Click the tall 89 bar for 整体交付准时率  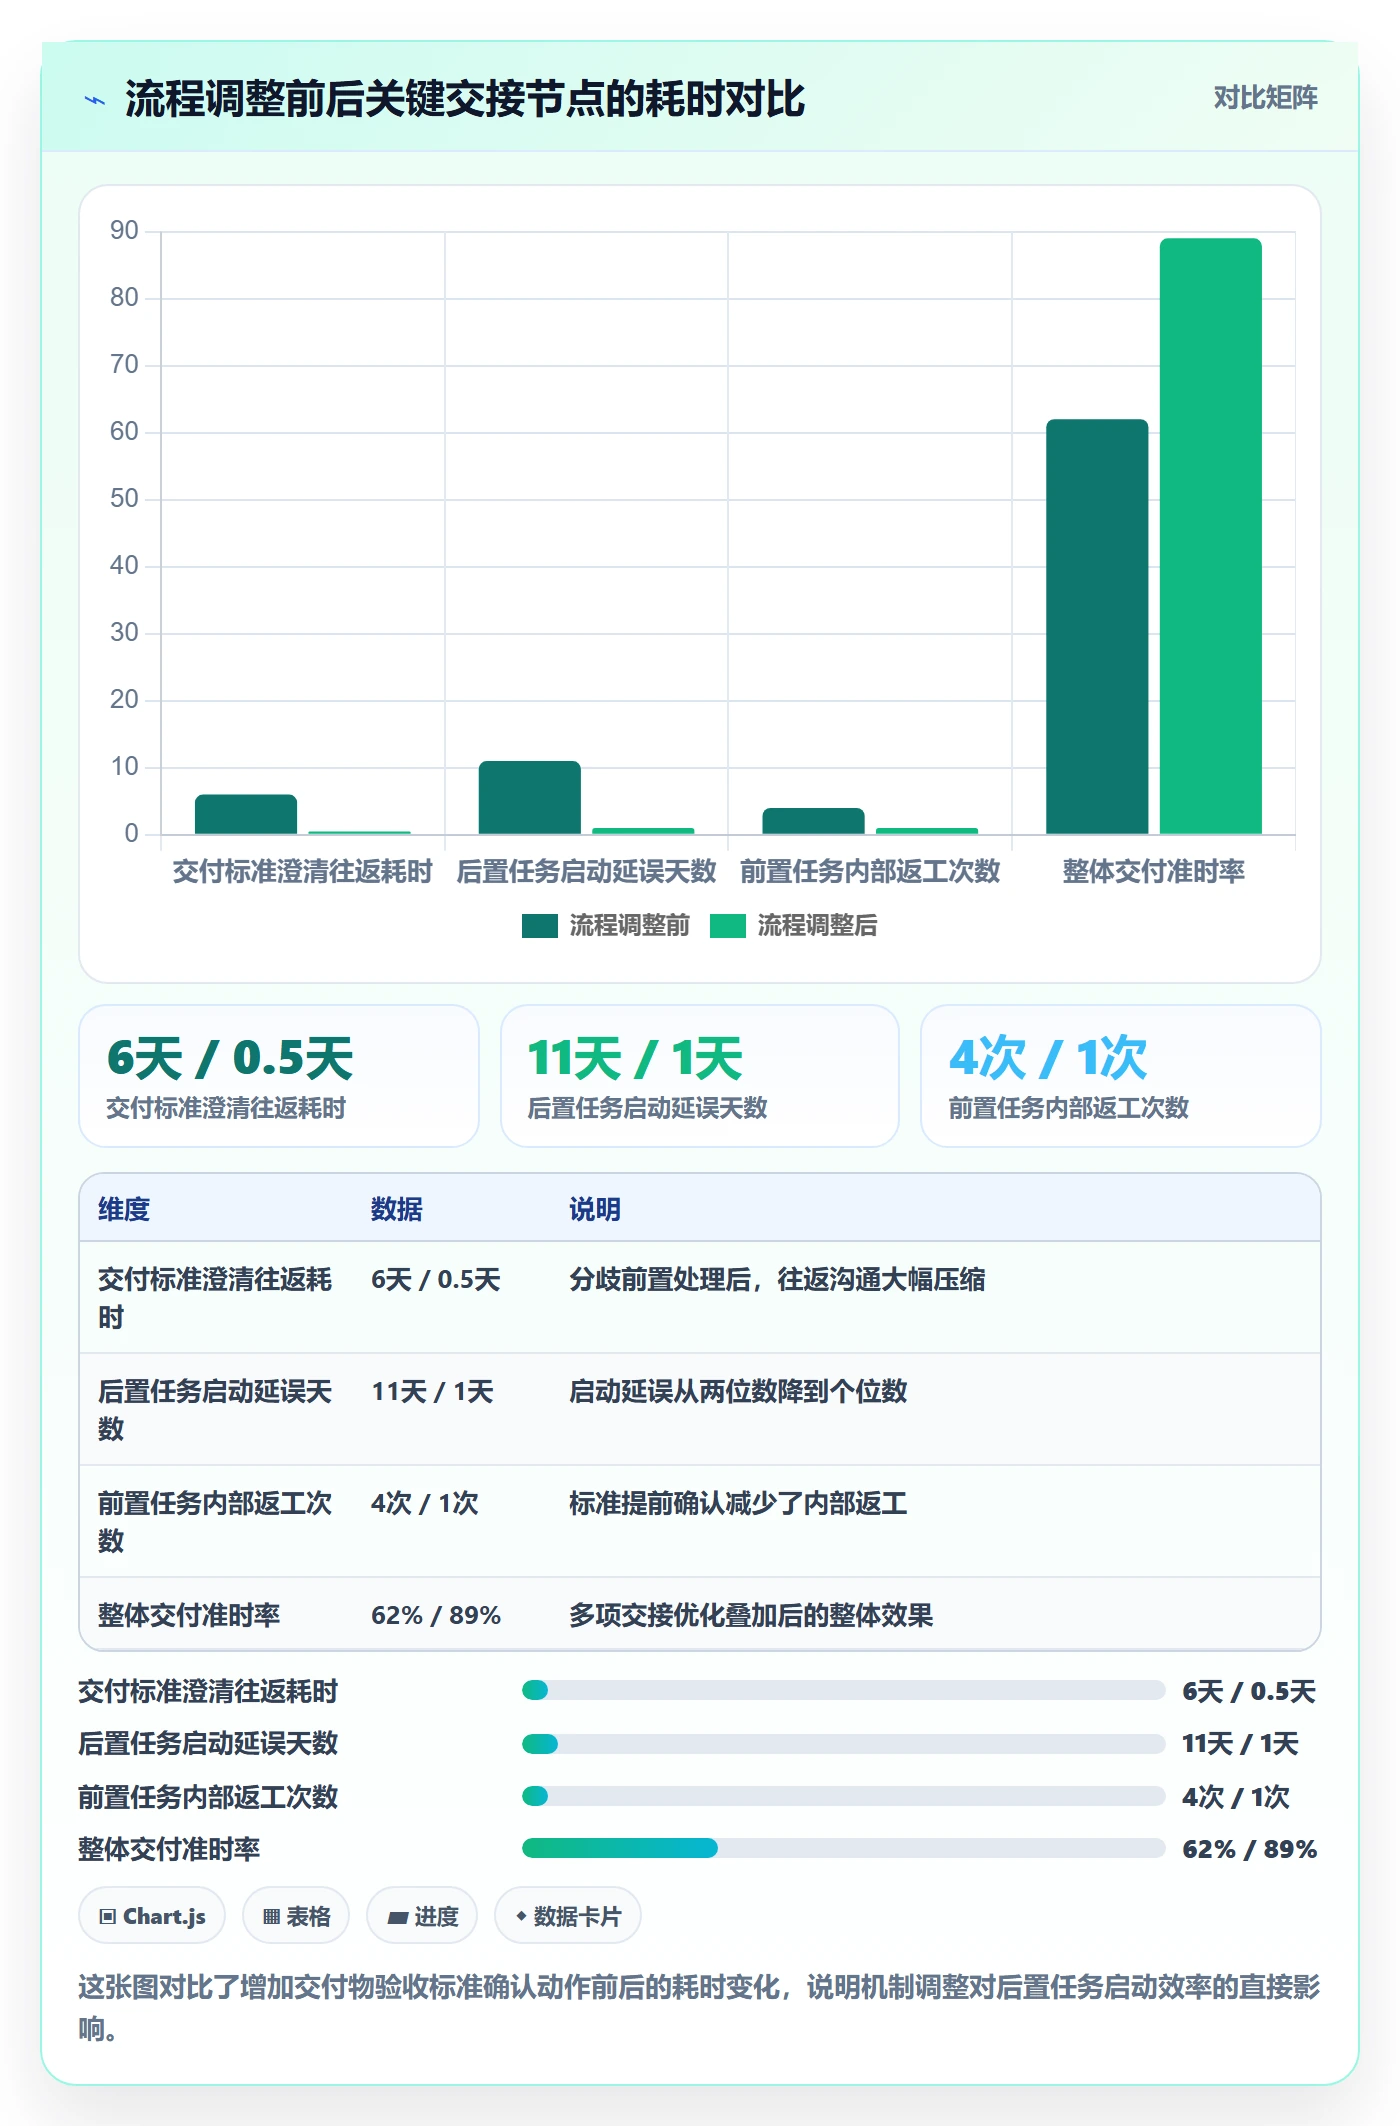pos(1210,536)
